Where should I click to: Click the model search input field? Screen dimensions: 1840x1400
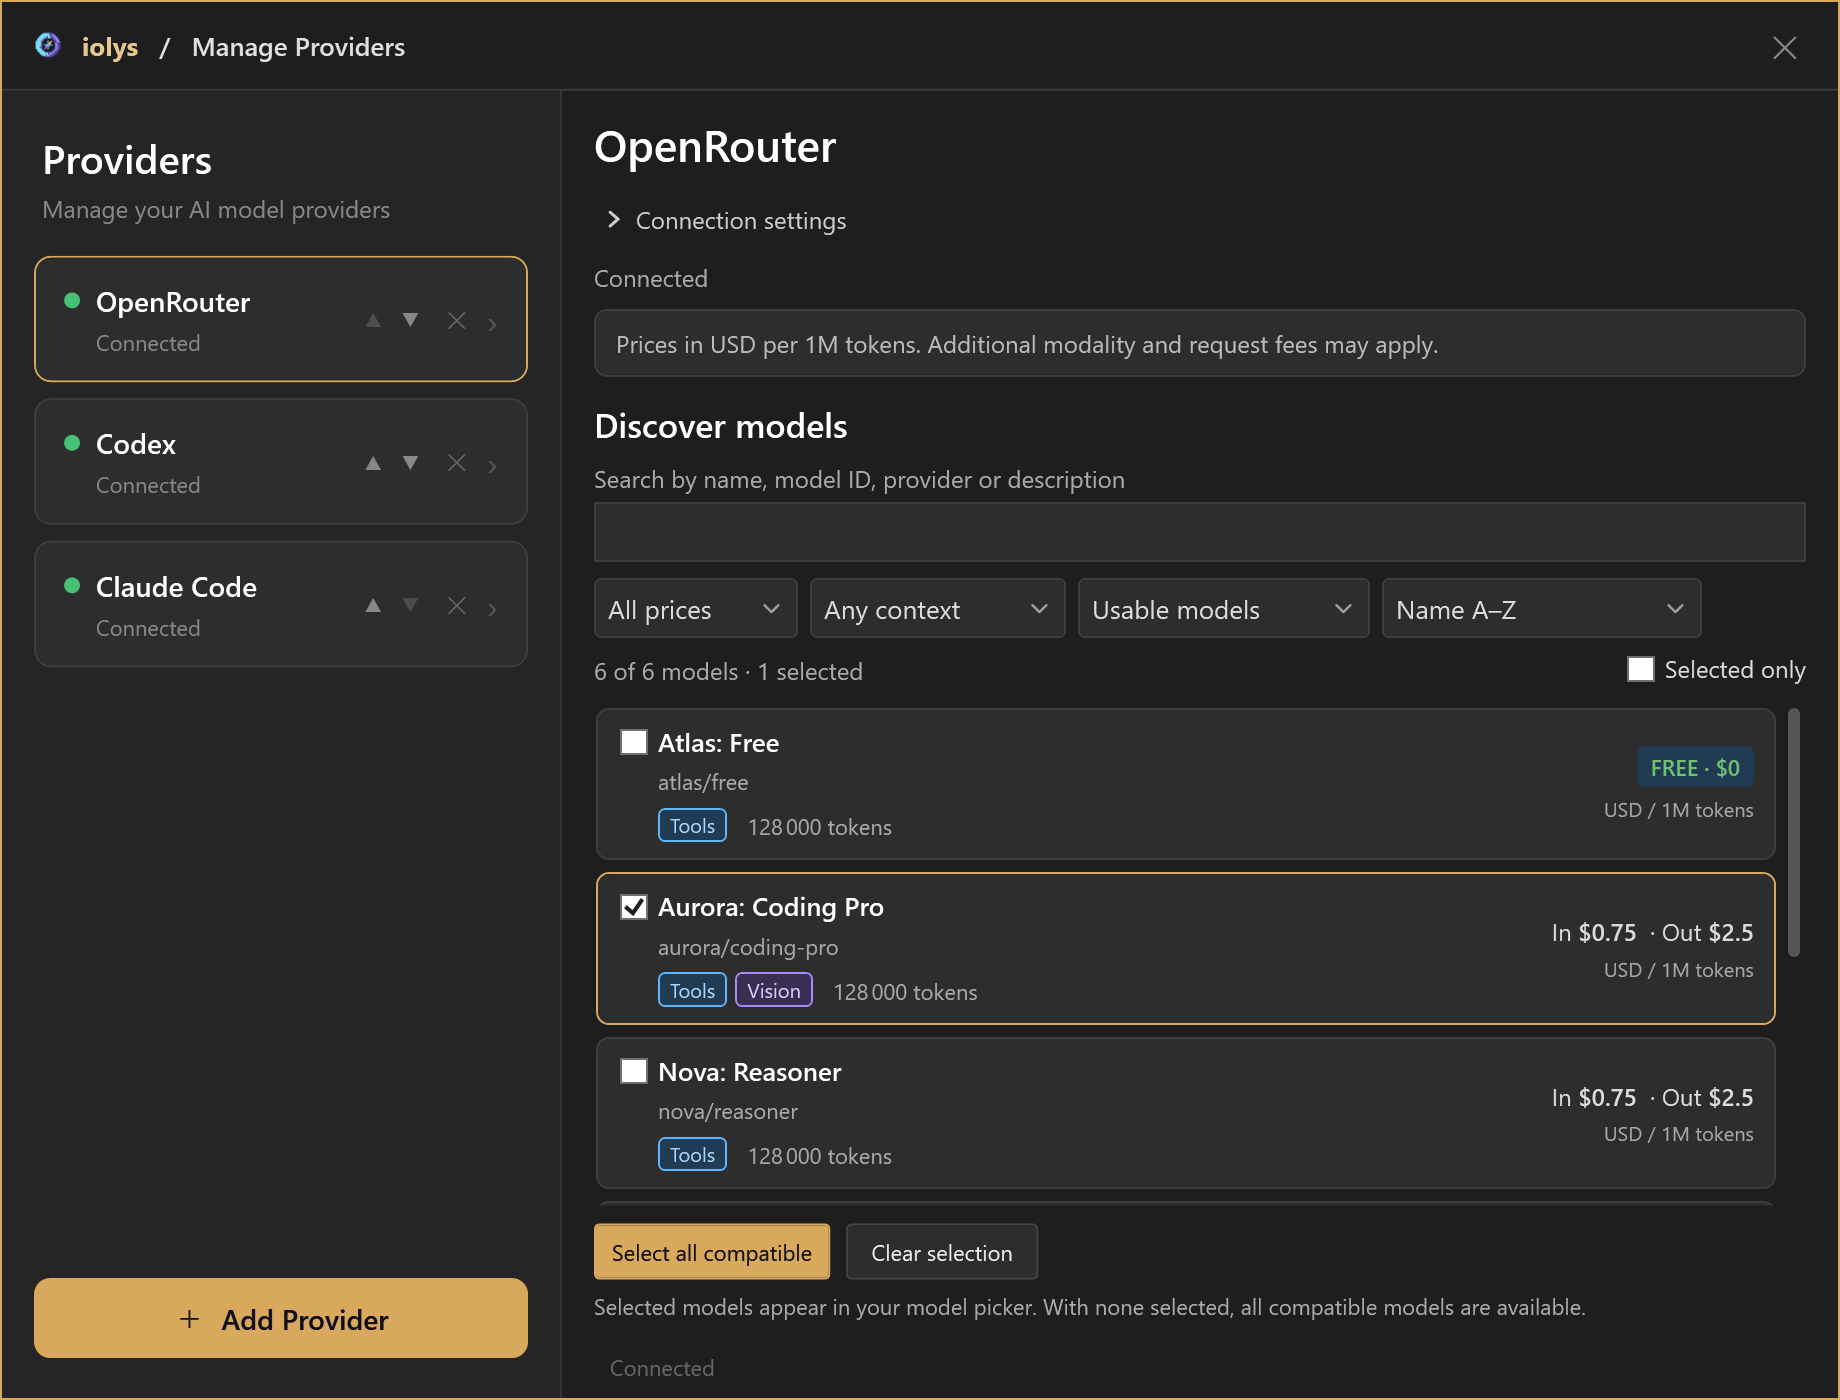[x=1200, y=532]
